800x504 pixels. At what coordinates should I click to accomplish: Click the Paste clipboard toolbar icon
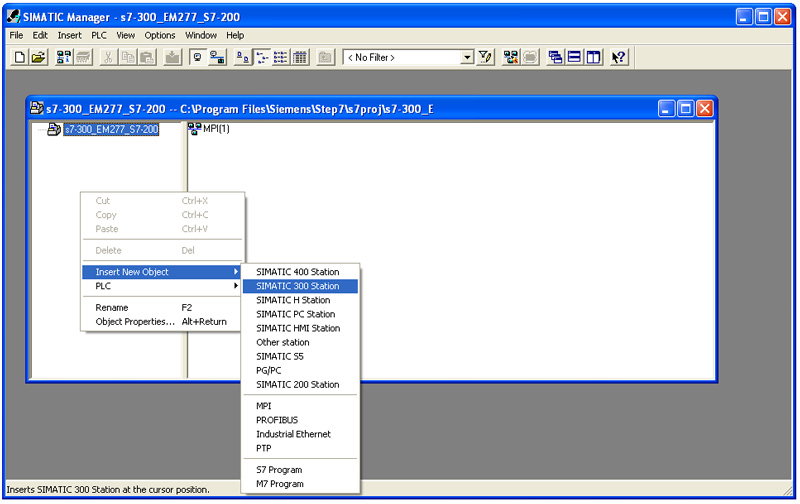click(147, 57)
